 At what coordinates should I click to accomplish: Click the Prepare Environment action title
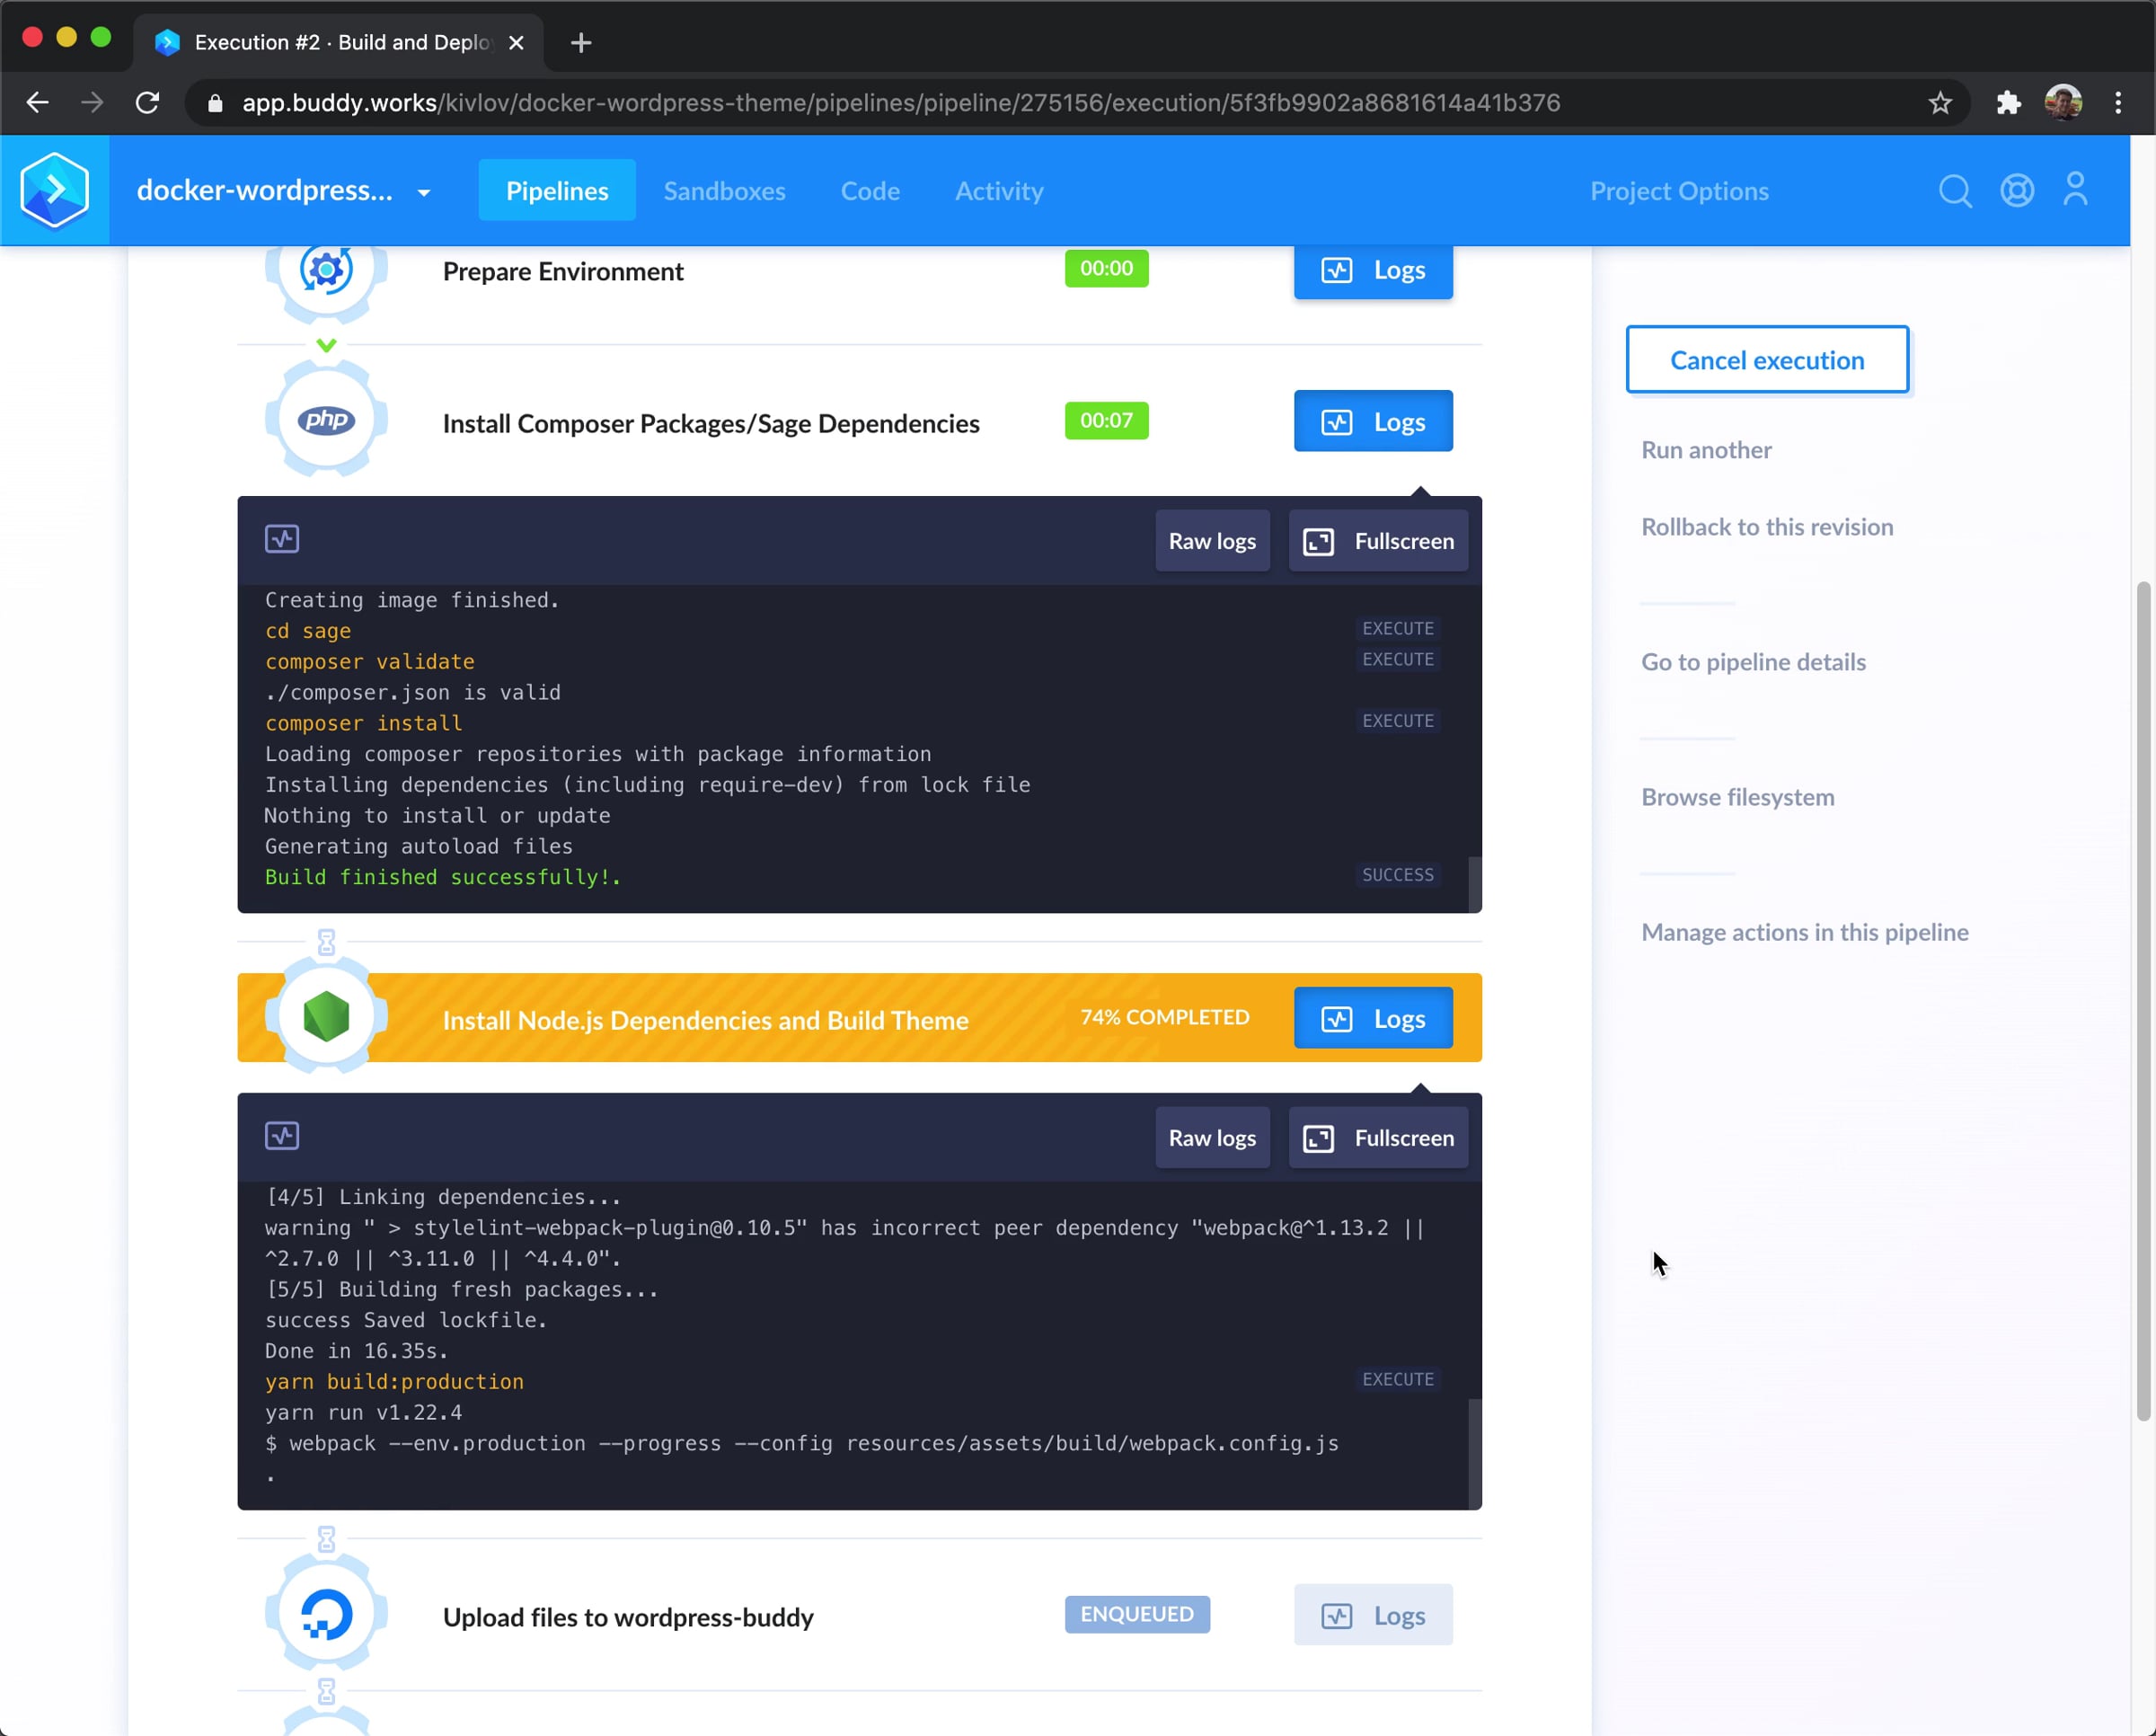click(x=563, y=271)
